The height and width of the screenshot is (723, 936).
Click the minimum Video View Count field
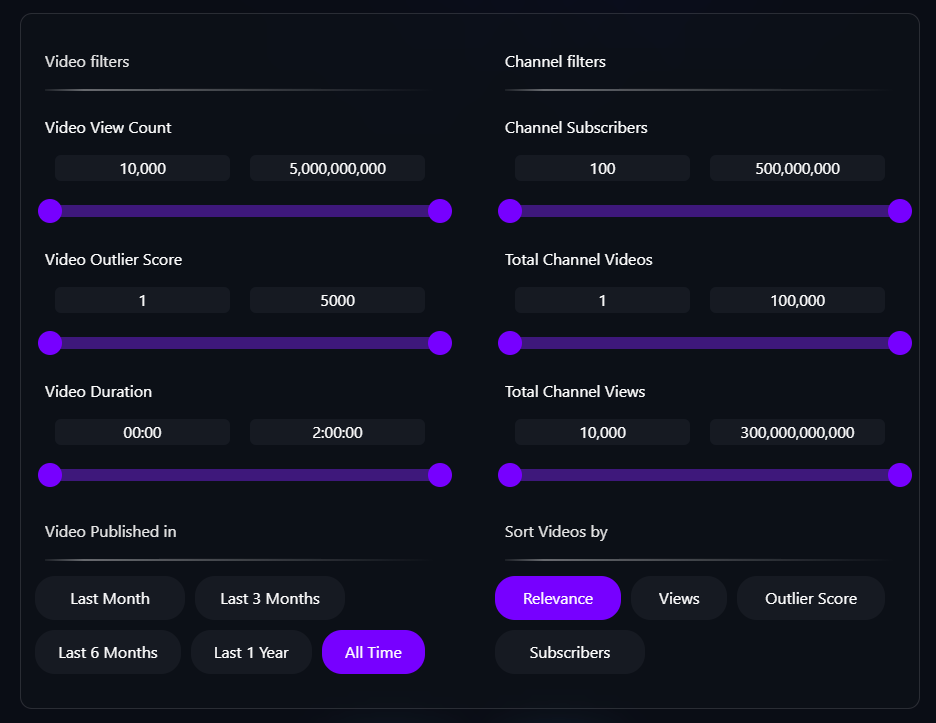coord(143,168)
